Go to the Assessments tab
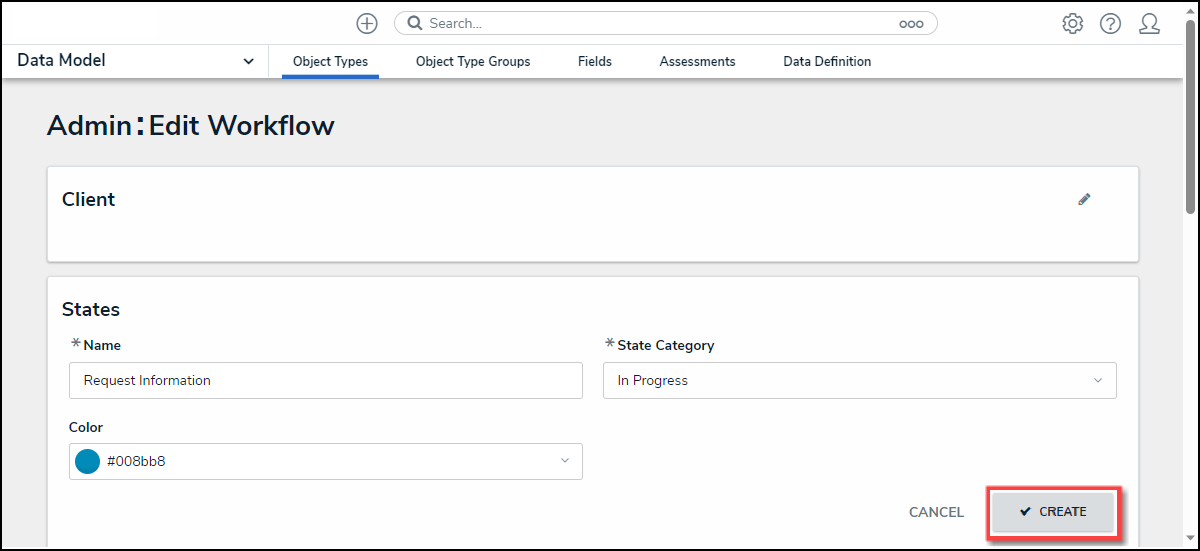Image resolution: width=1200 pixels, height=551 pixels. [x=697, y=62]
